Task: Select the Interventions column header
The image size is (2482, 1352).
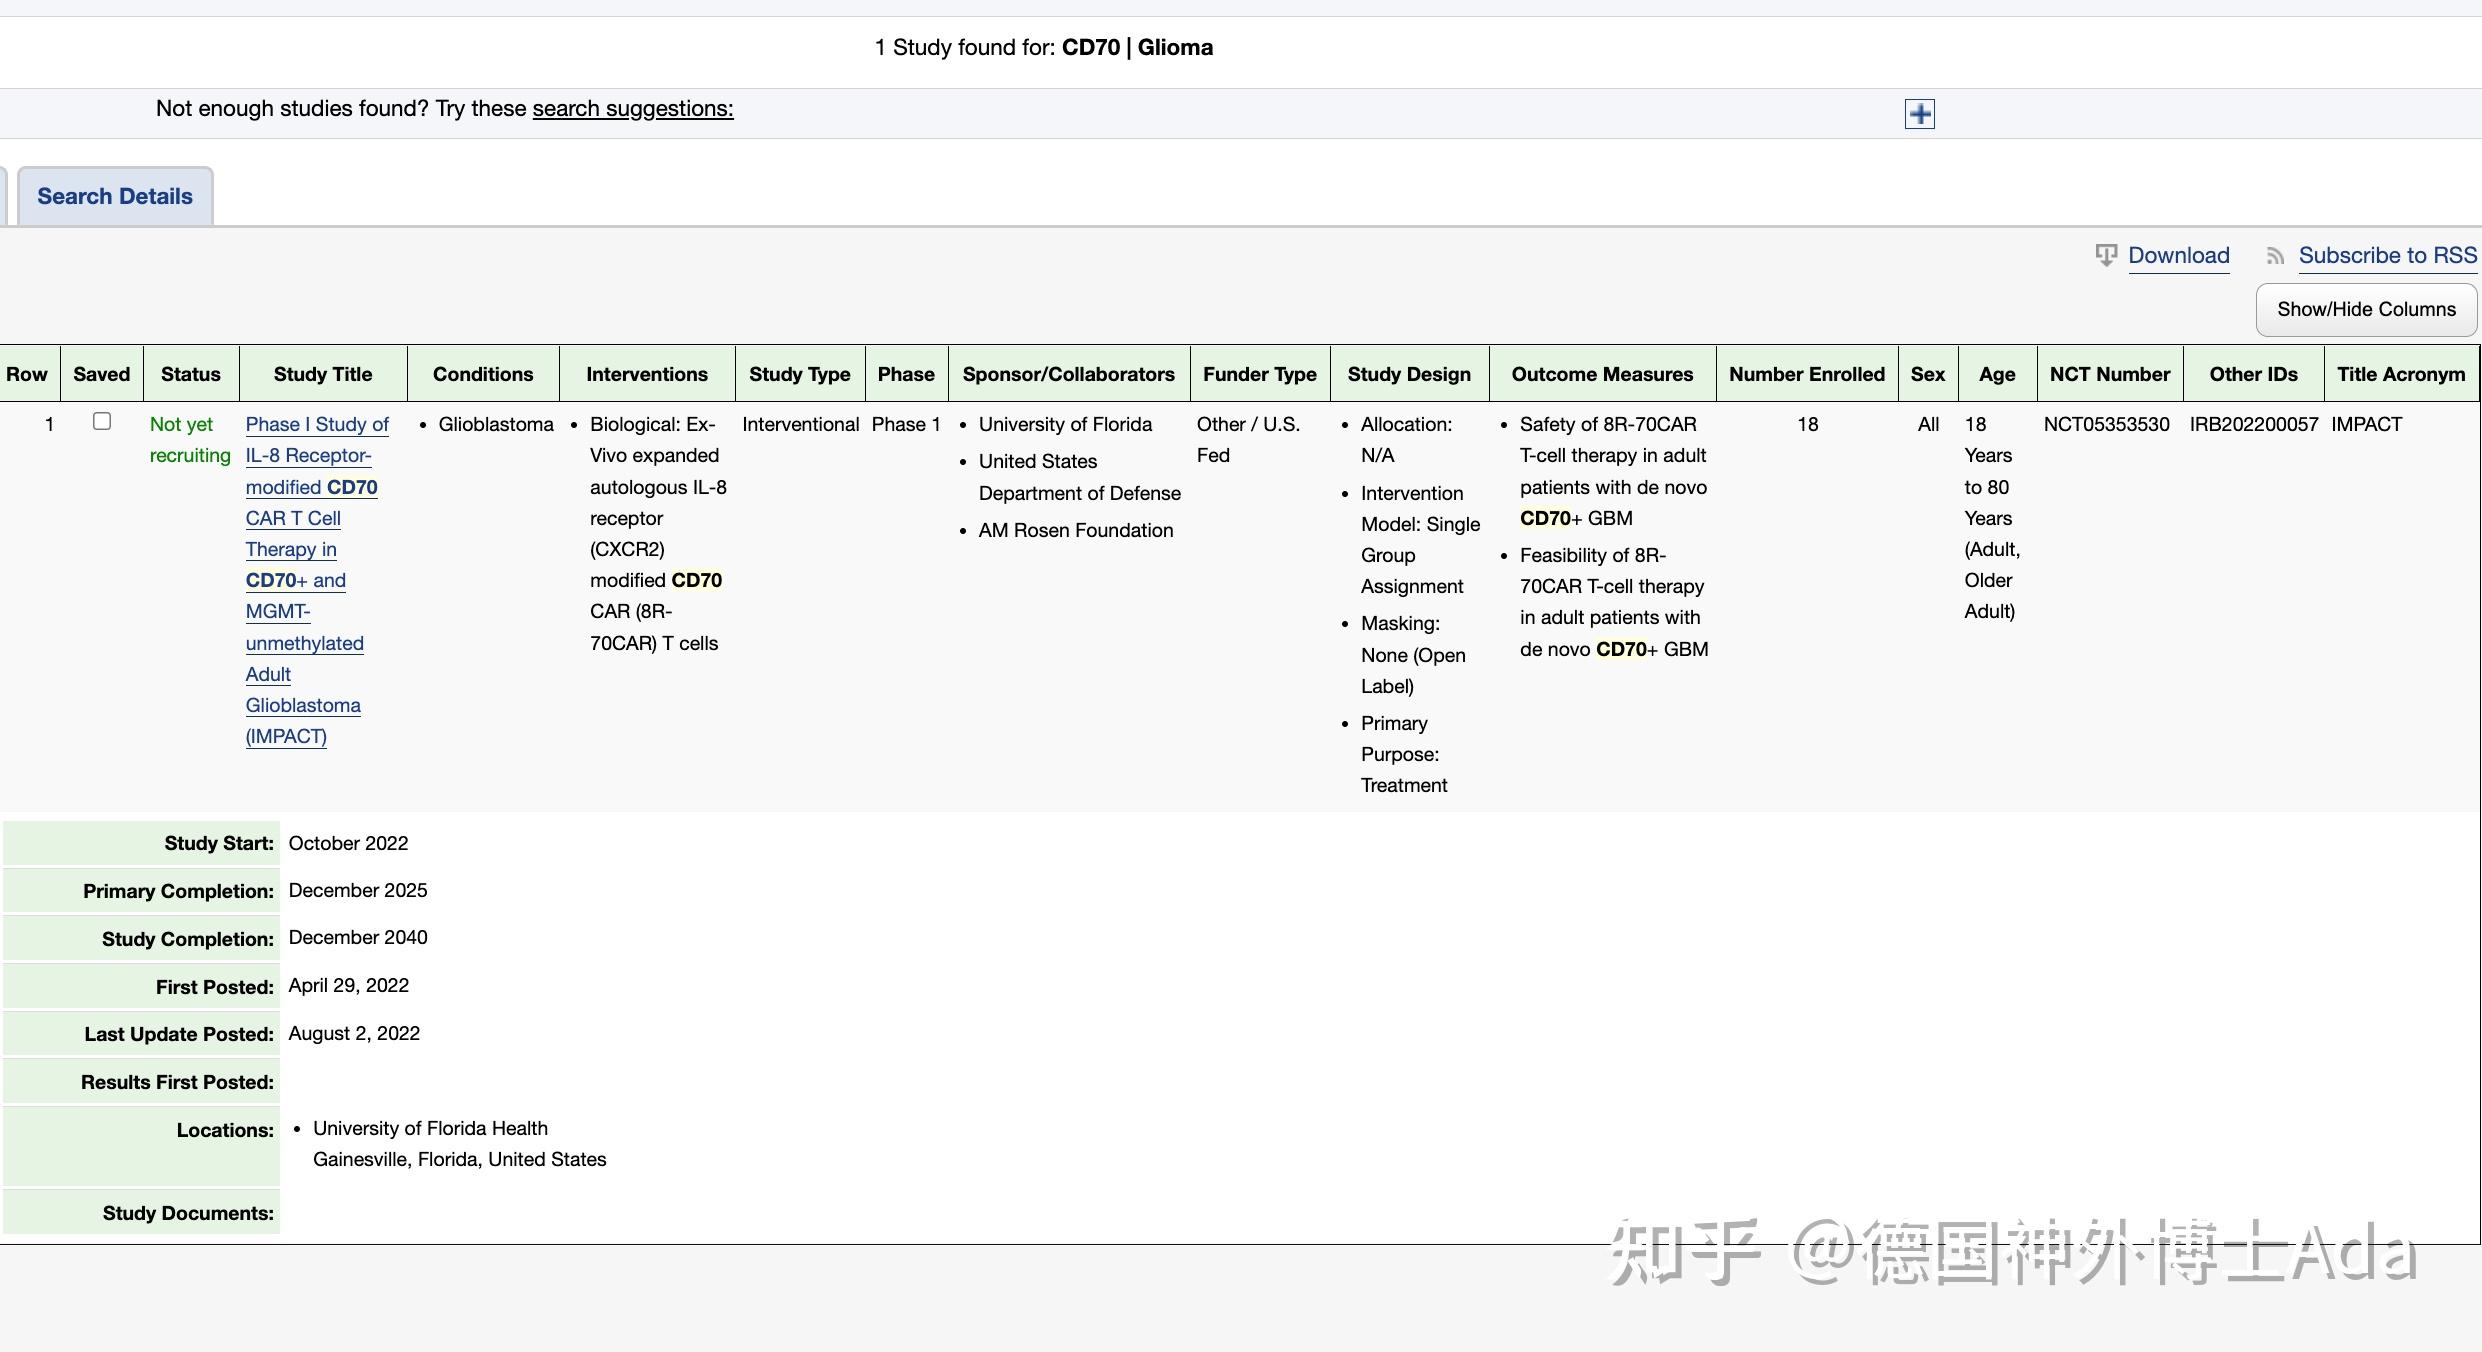Action: 646,374
